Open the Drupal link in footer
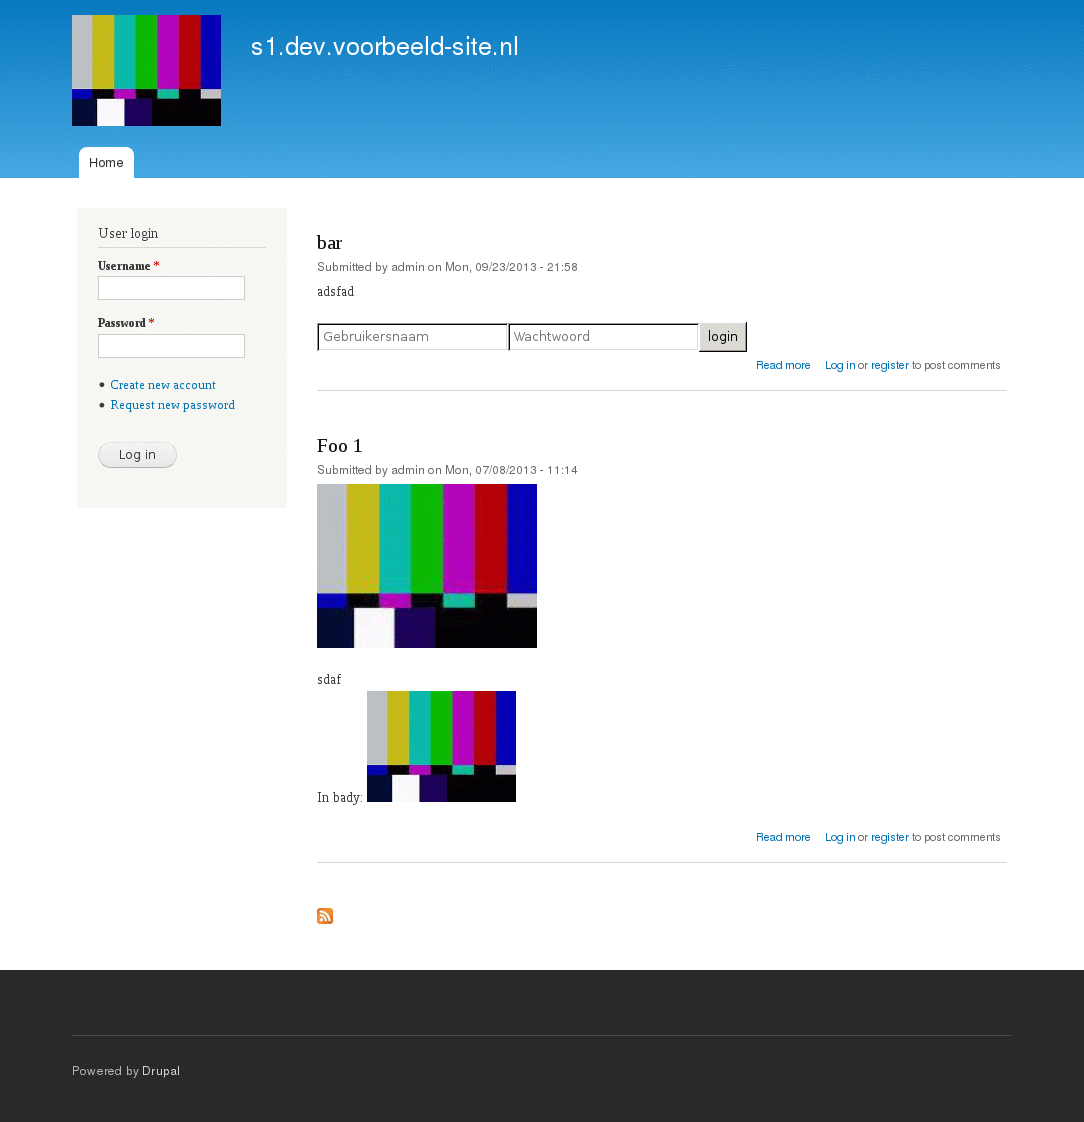 161,1070
